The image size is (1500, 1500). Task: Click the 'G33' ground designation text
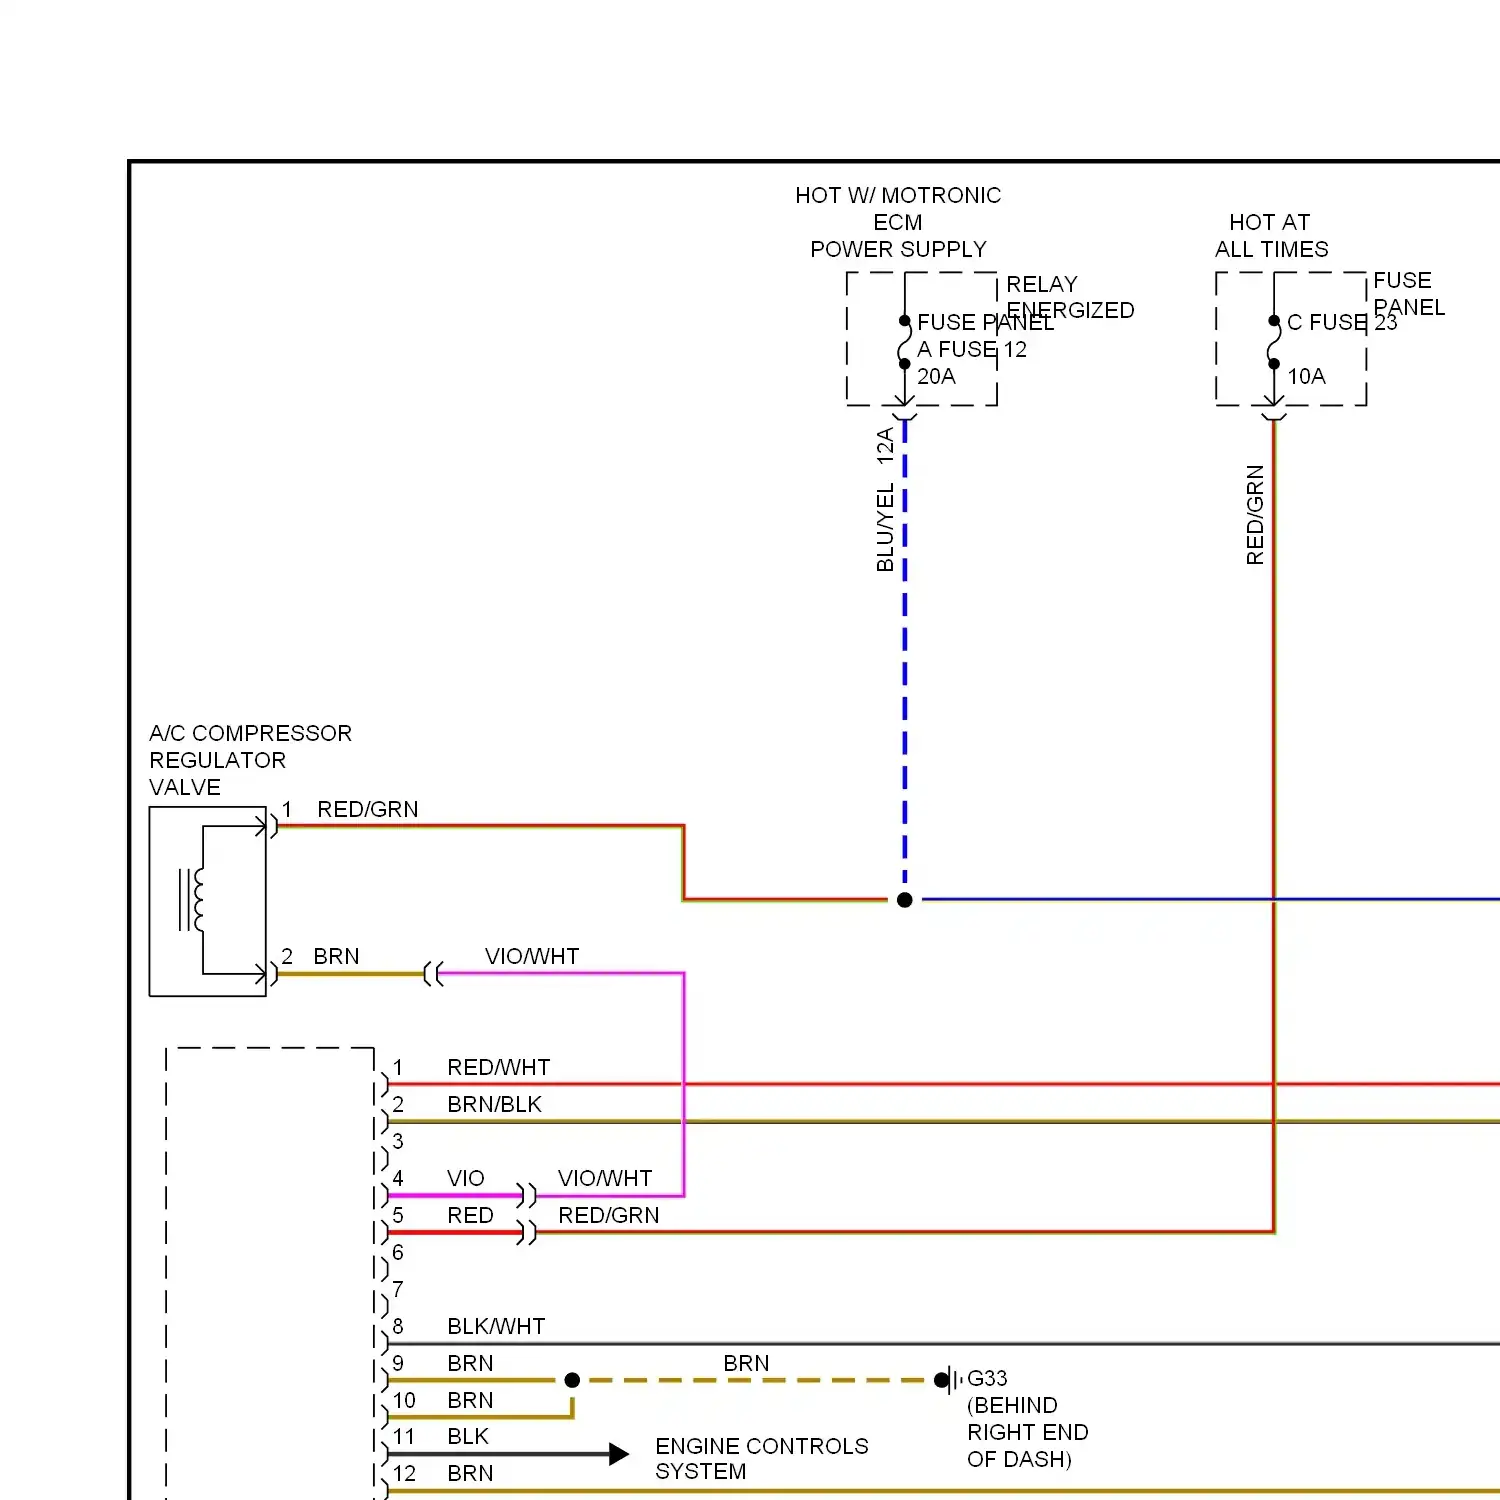[987, 1378]
